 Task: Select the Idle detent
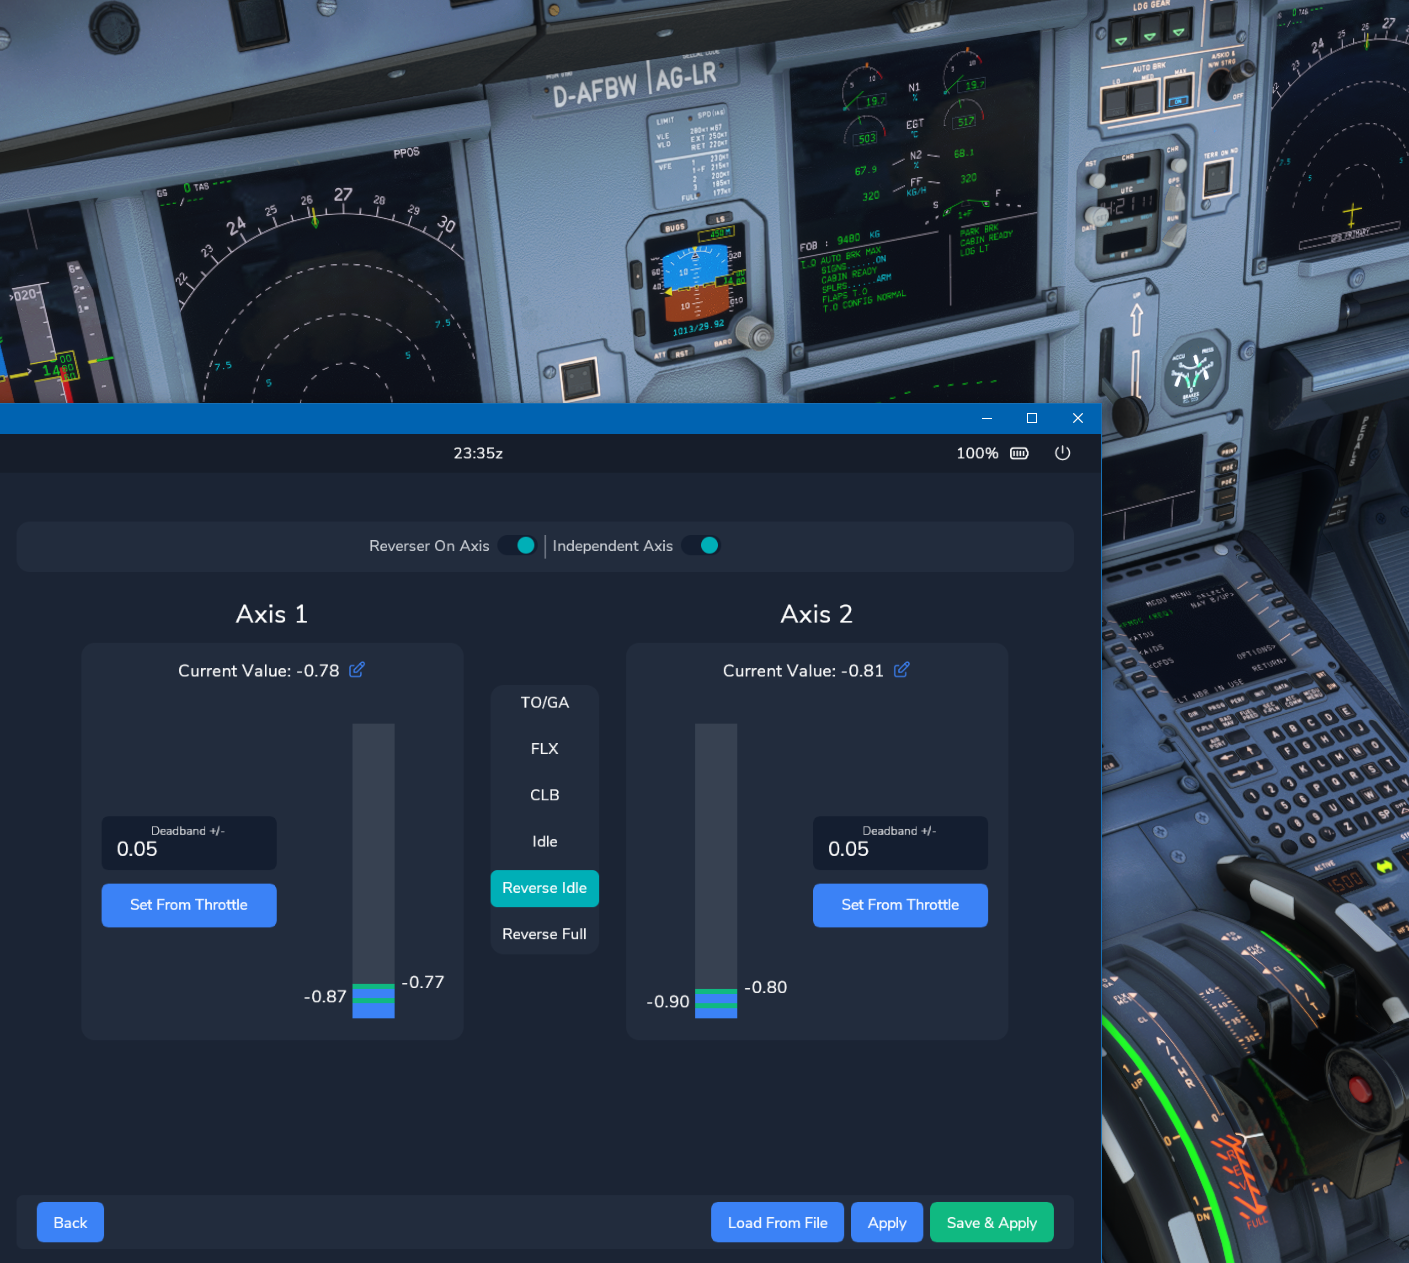point(544,841)
